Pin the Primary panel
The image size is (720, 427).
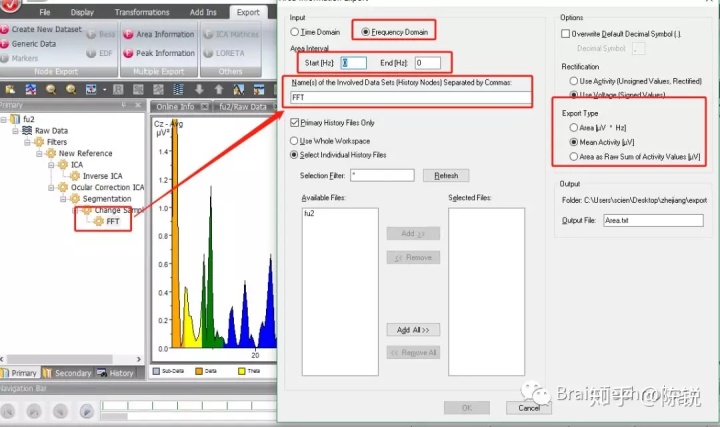tap(124, 105)
